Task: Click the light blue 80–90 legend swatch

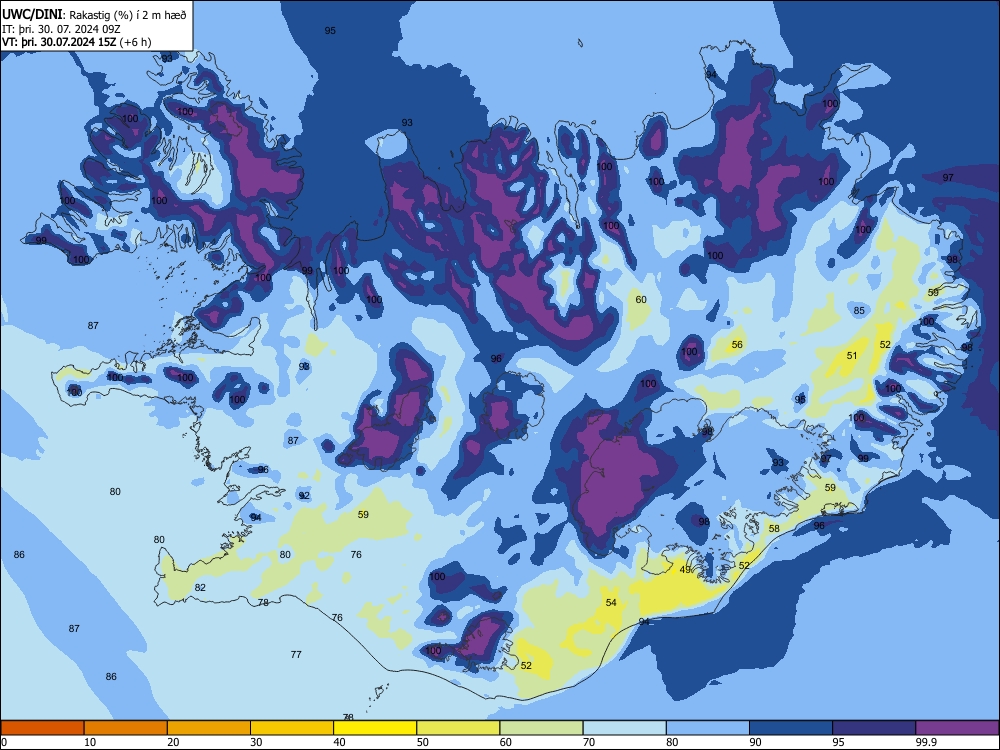Action: [708, 728]
